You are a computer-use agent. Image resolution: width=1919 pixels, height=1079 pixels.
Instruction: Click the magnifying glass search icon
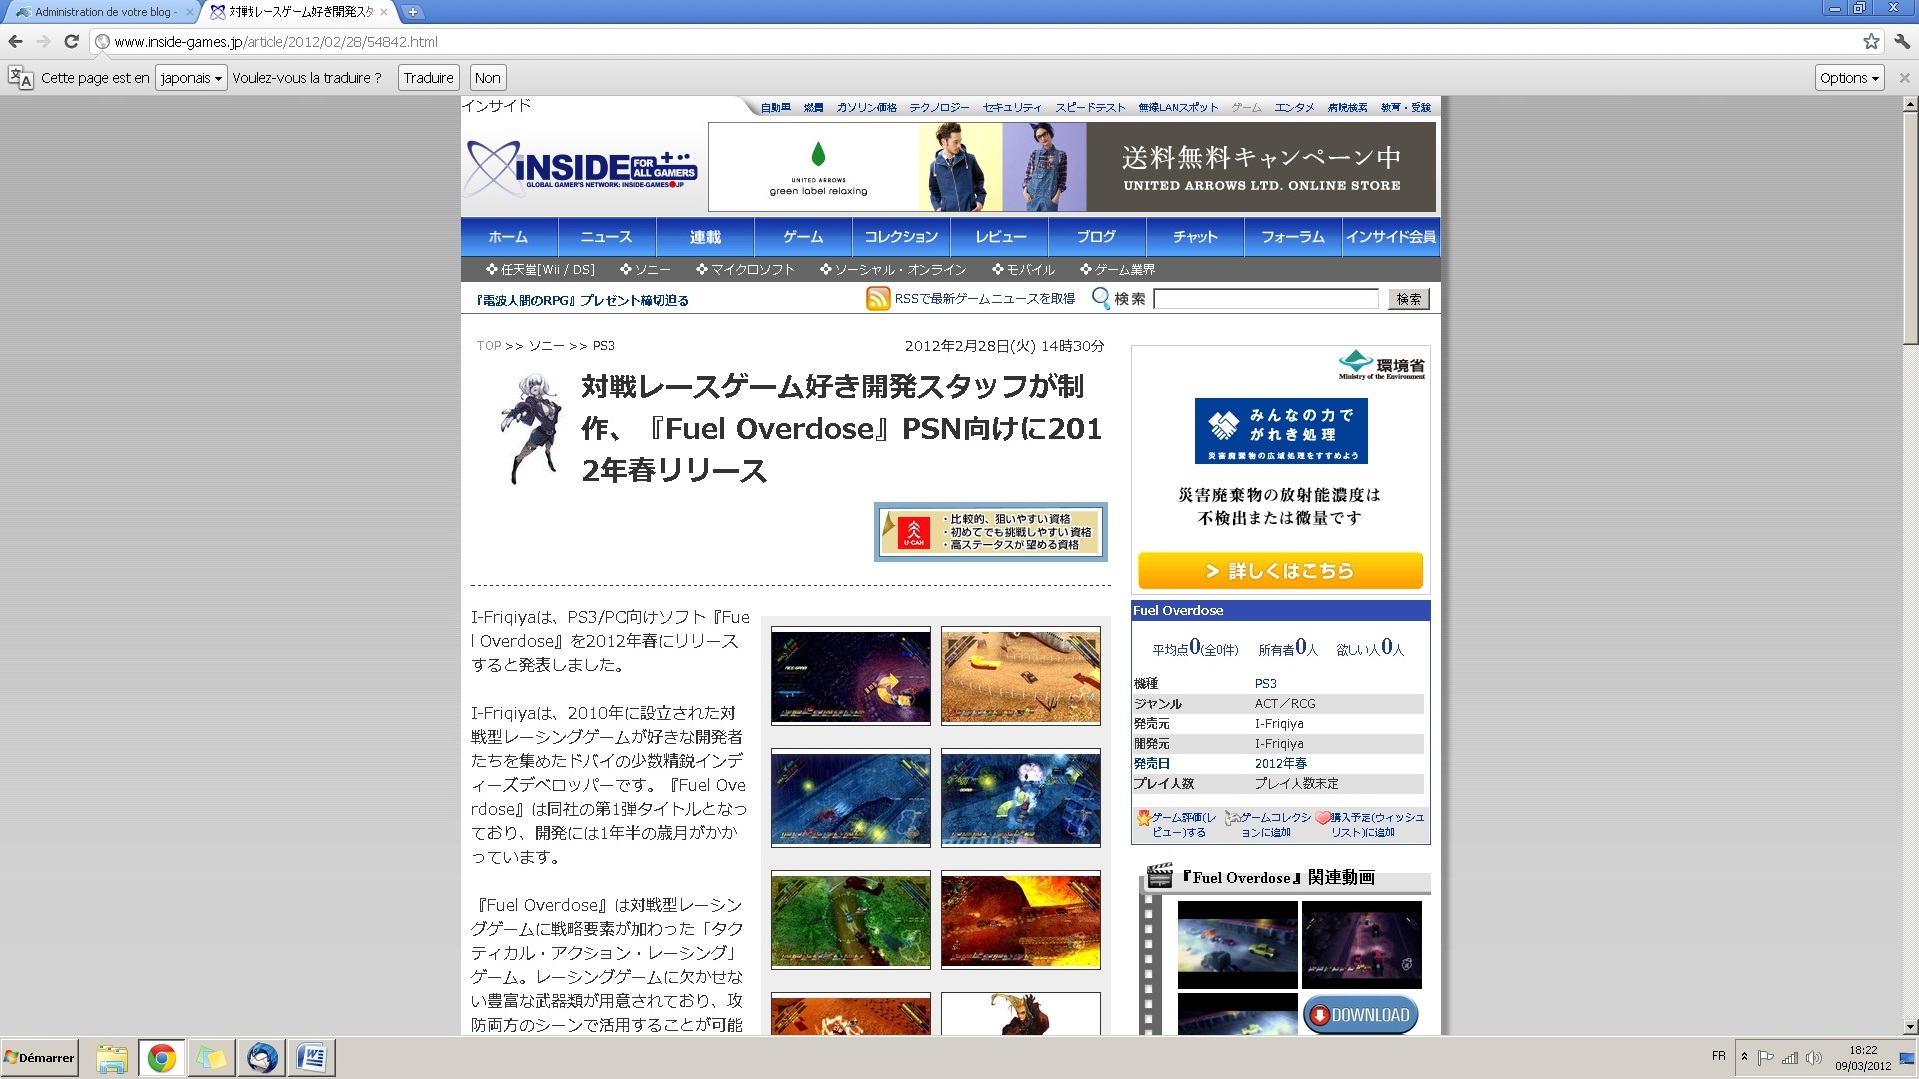(x=1100, y=298)
